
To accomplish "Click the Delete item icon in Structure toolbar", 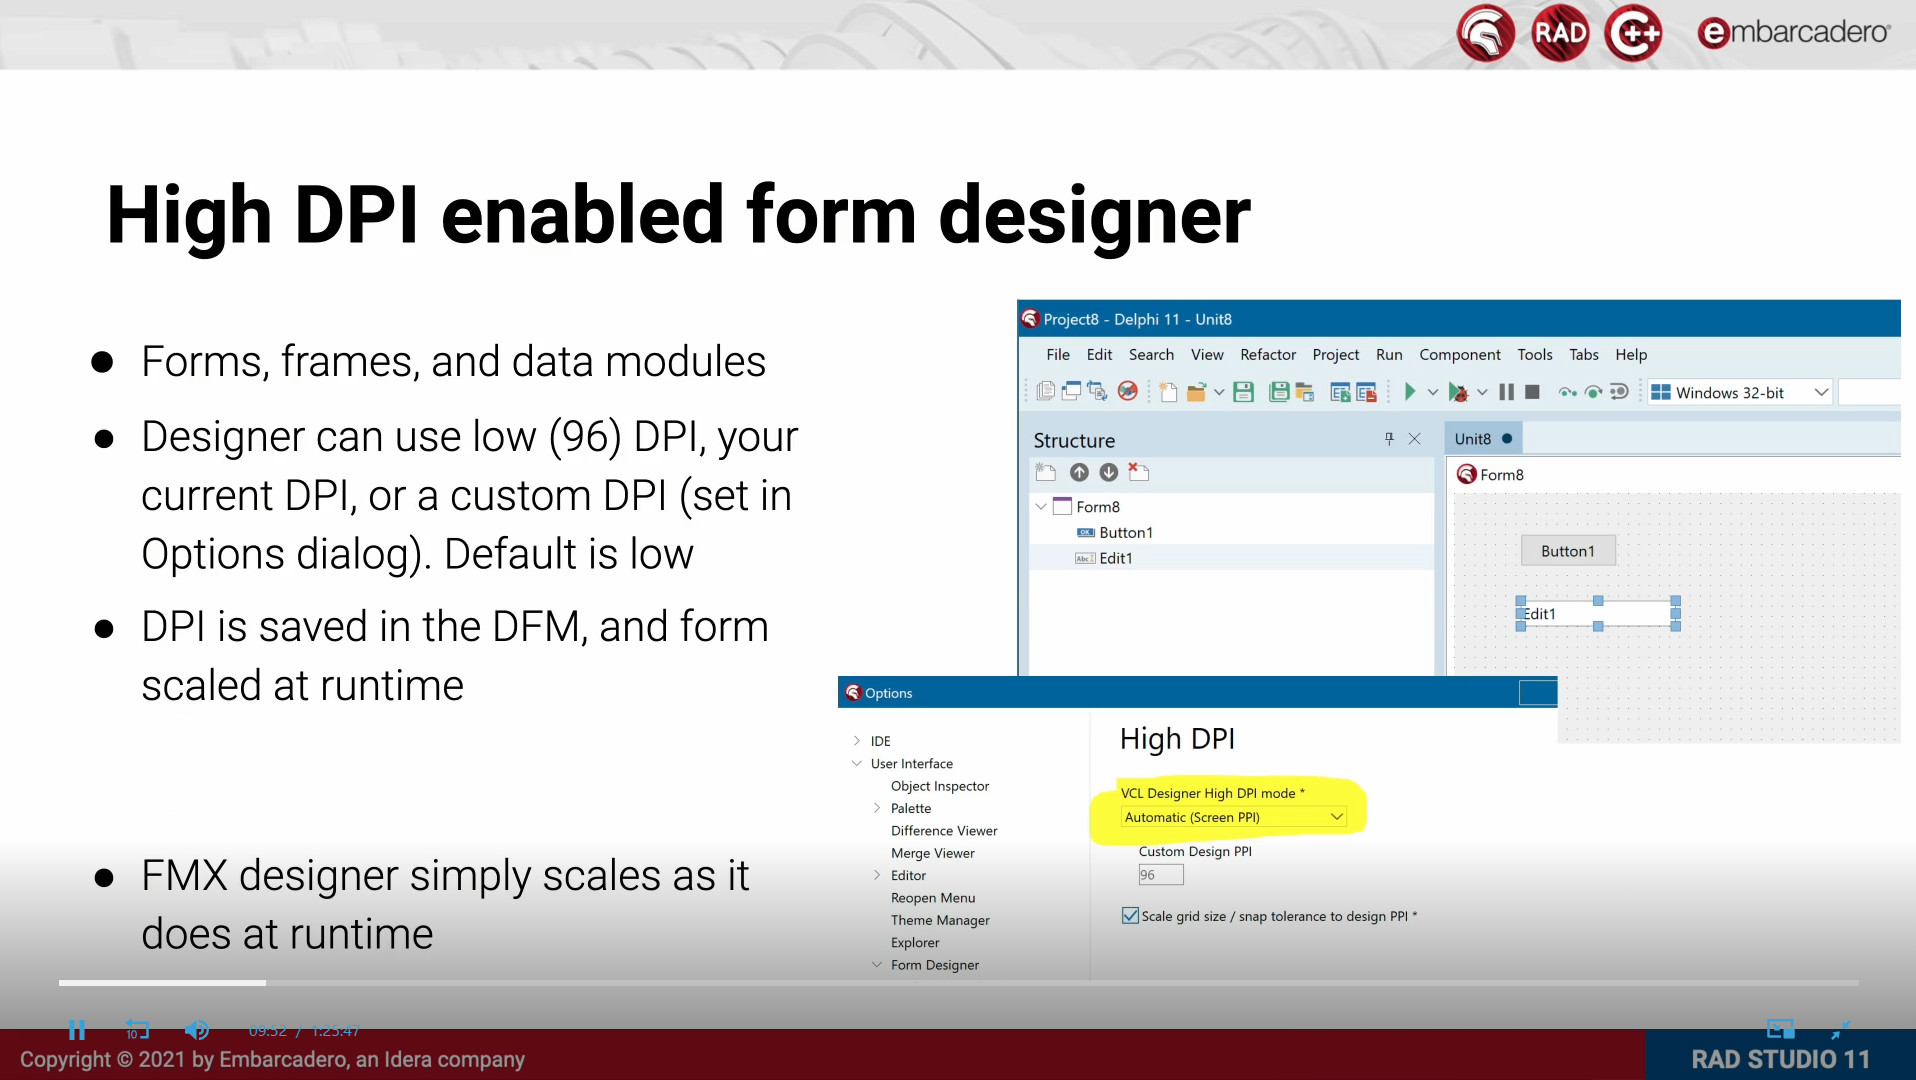I will [1139, 472].
